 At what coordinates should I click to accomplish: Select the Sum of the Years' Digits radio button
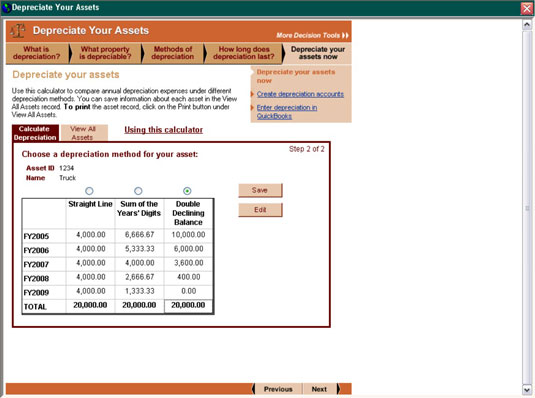point(138,191)
